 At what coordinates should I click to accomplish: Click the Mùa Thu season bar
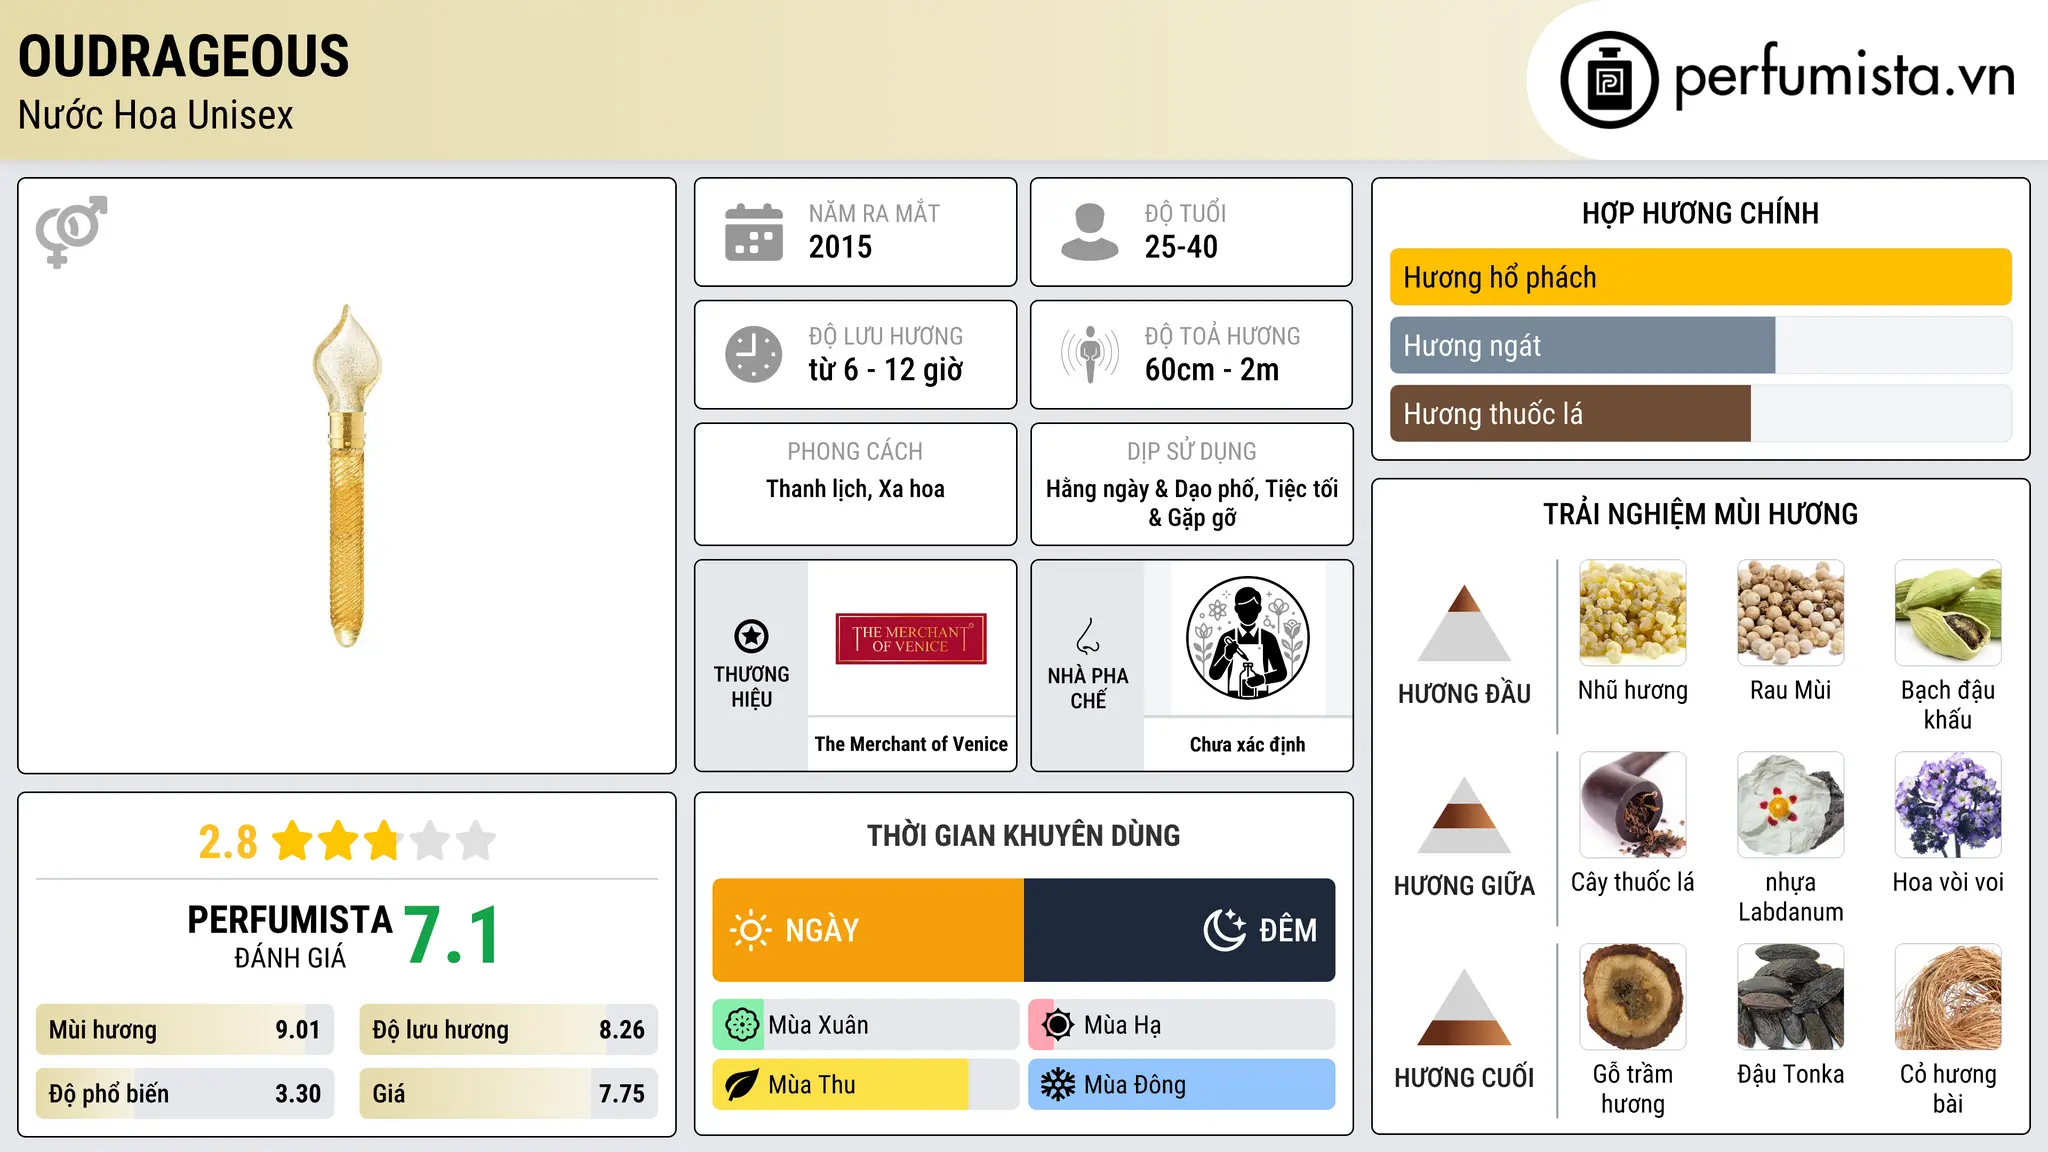tap(866, 1085)
